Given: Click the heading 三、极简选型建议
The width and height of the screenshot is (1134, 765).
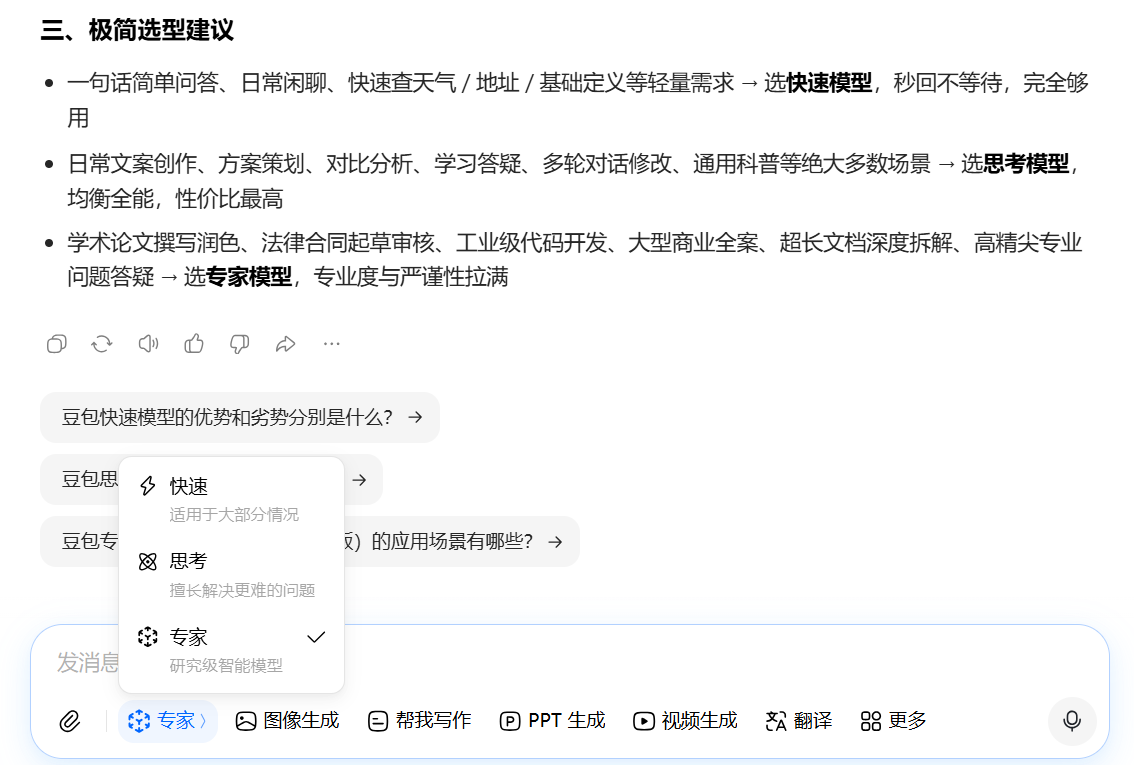Looking at the screenshot, I should pyautogui.click(x=137, y=30).
